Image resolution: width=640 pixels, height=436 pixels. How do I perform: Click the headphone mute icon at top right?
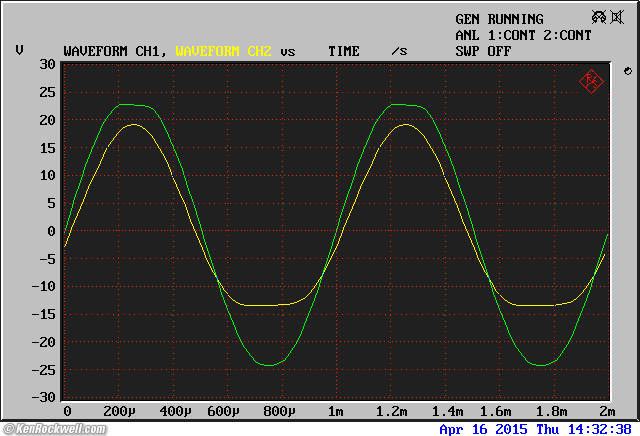coord(598,18)
